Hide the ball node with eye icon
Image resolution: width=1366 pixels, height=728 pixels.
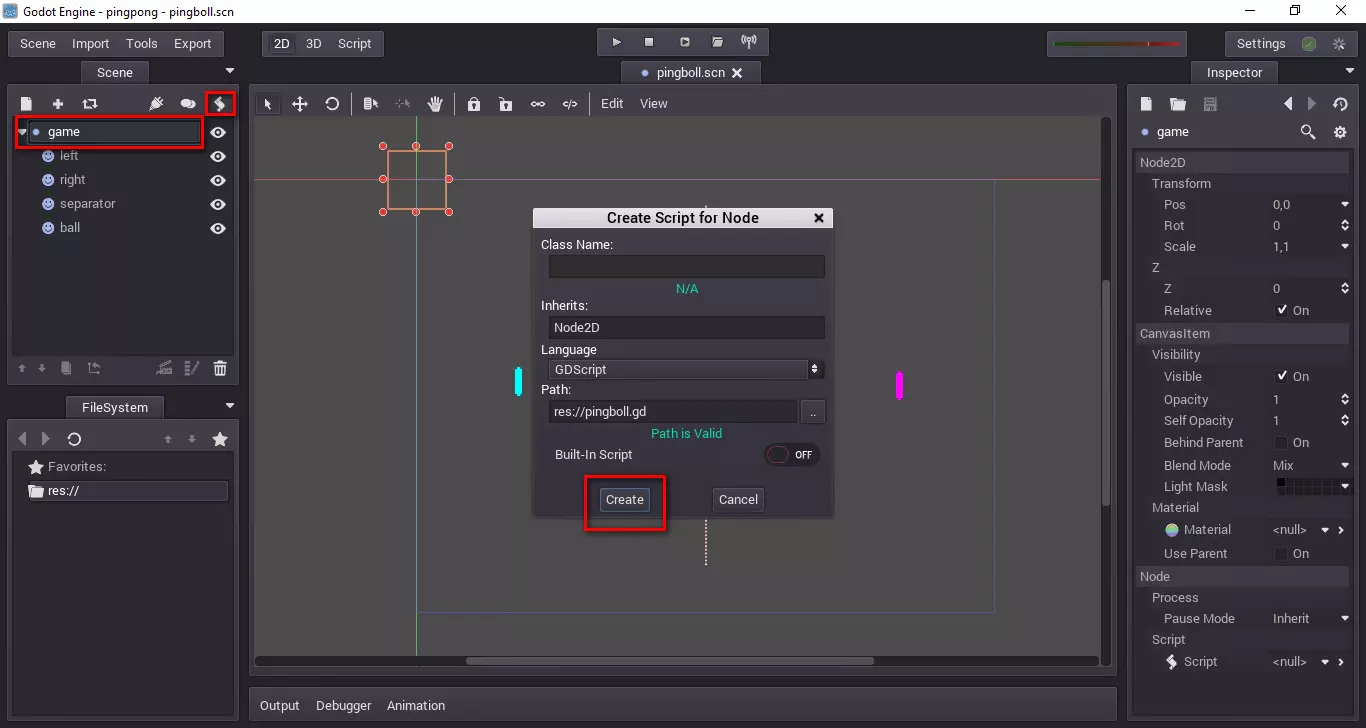pyautogui.click(x=218, y=228)
